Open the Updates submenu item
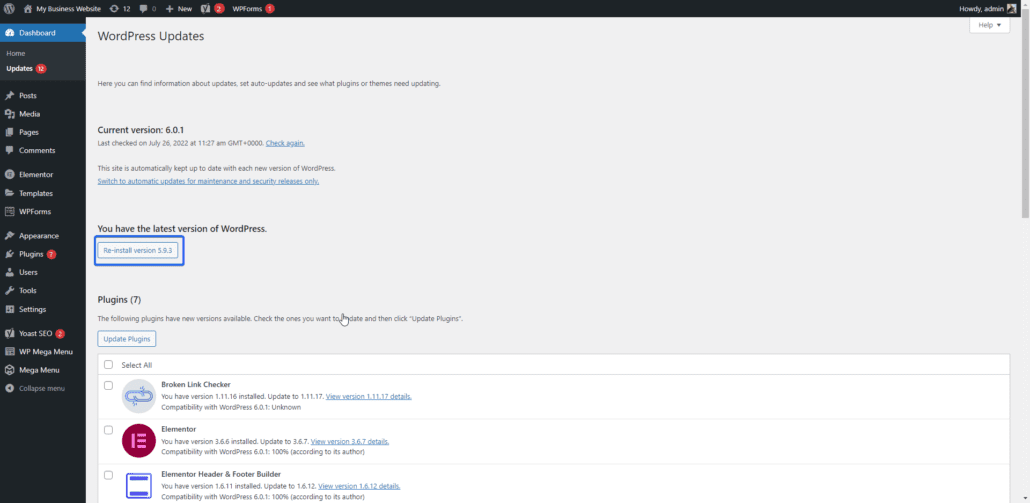The height and width of the screenshot is (503, 1030). [26, 68]
